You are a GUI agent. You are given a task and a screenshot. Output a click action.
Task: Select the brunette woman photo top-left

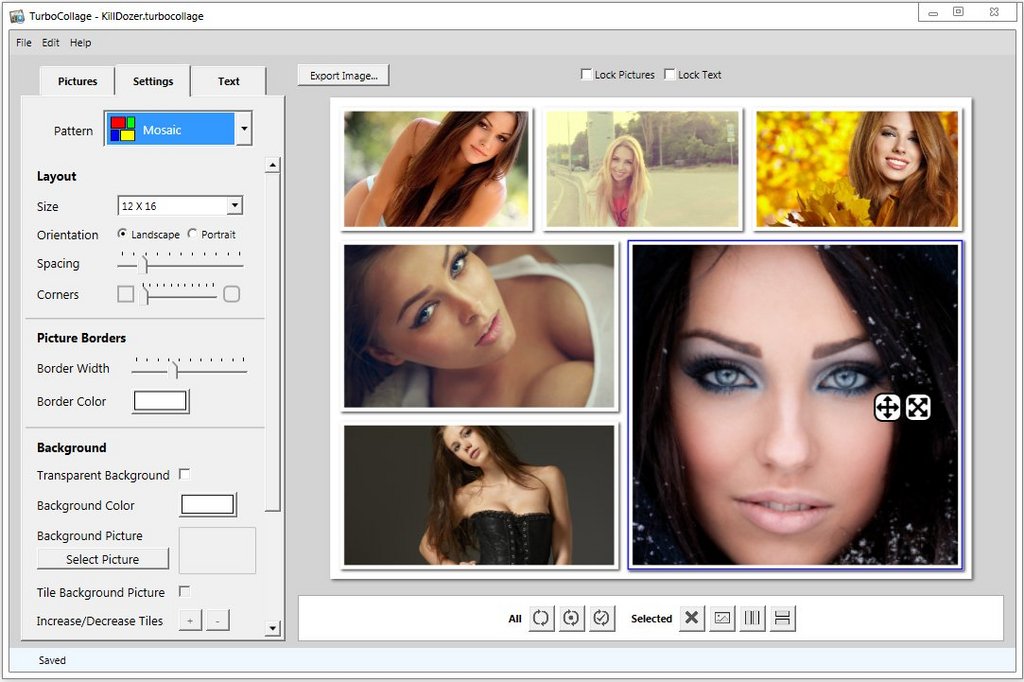coord(436,169)
